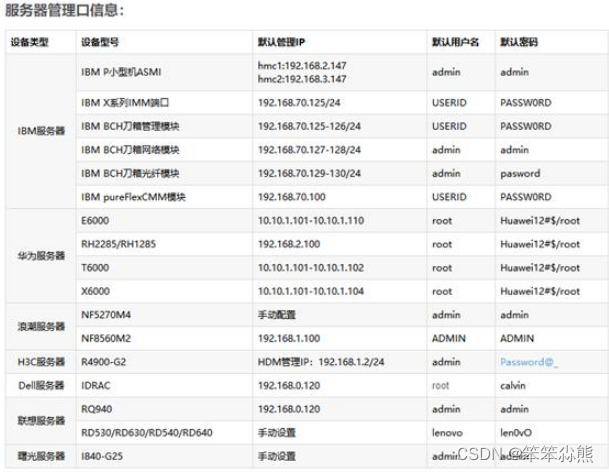Click 手动配置 in the NF5270M4 row
The width and height of the screenshot is (609, 472).
[x=277, y=315]
